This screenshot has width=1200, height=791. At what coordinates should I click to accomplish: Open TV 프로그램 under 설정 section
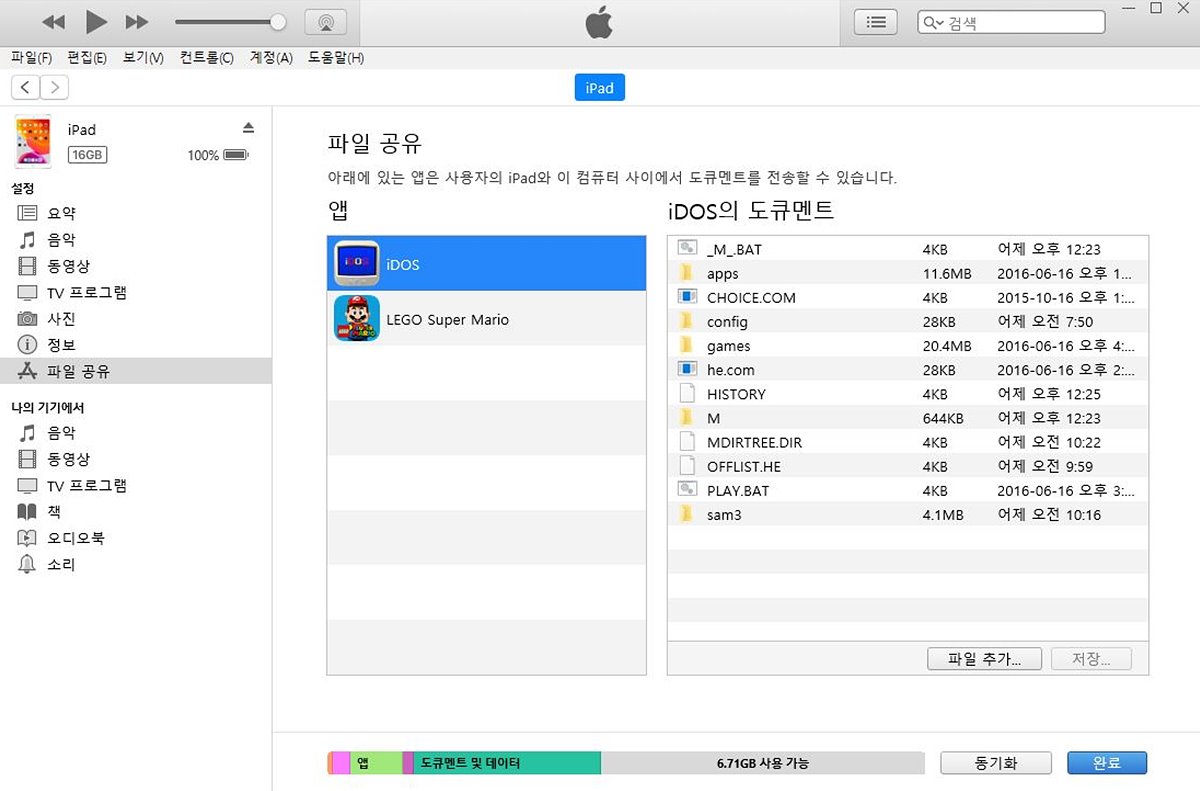pyautogui.click(x=135, y=293)
